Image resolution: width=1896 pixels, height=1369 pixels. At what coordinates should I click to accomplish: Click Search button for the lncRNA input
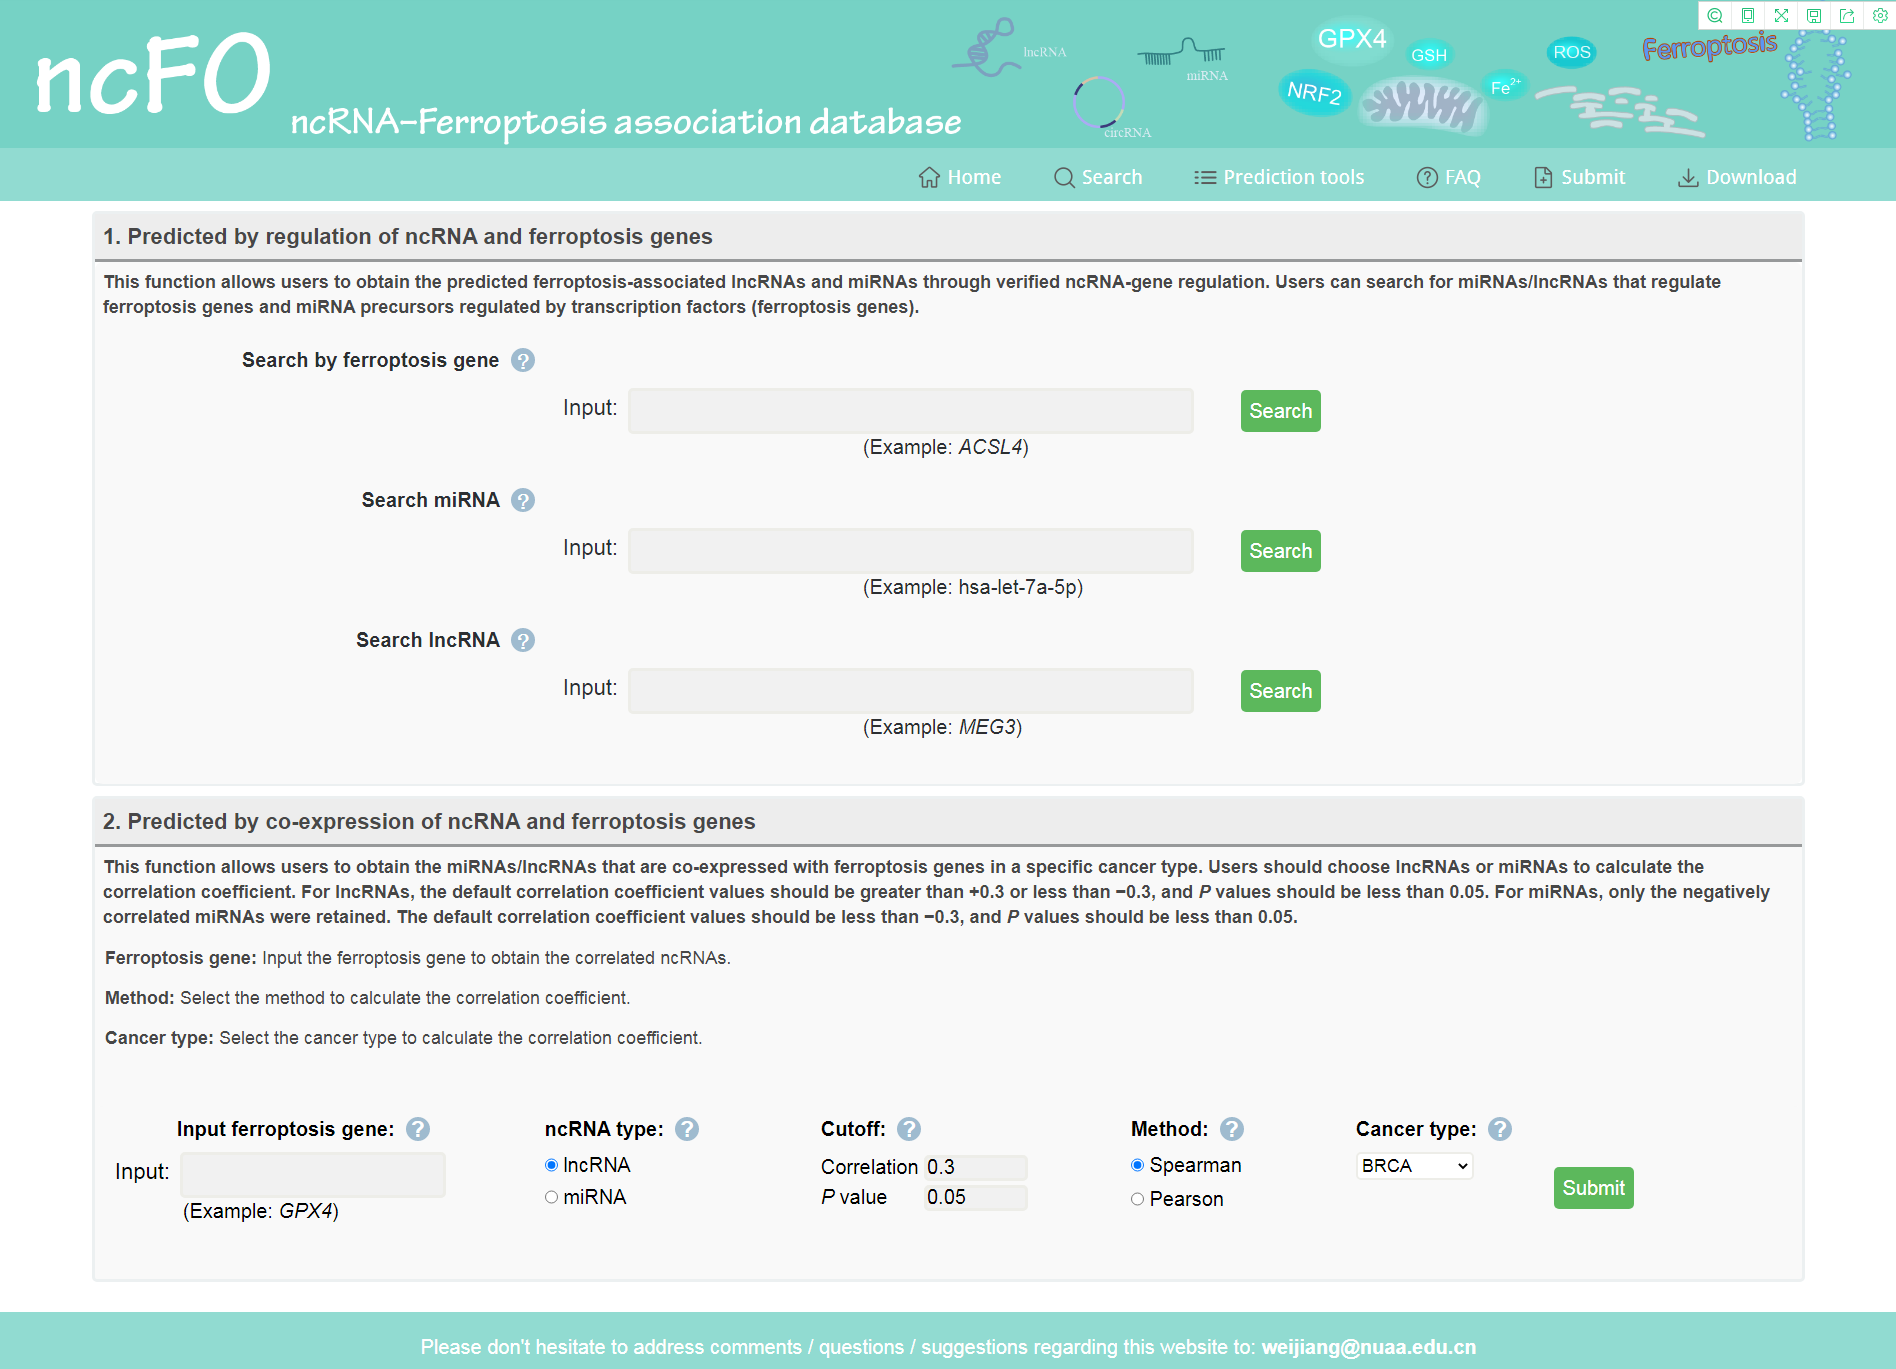(x=1281, y=691)
